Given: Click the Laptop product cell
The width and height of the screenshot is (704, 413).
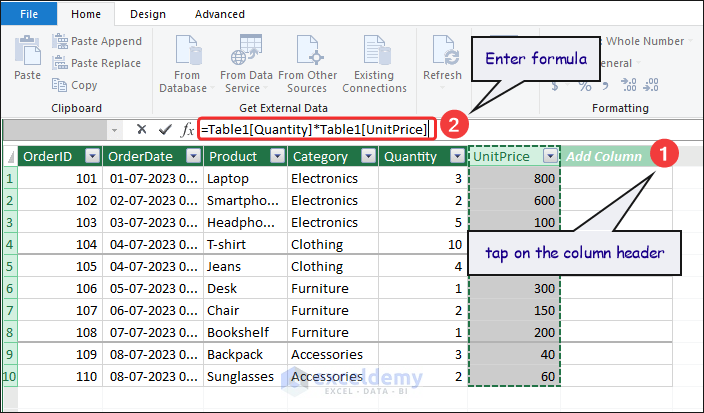Looking at the screenshot, I should point(246,179).
